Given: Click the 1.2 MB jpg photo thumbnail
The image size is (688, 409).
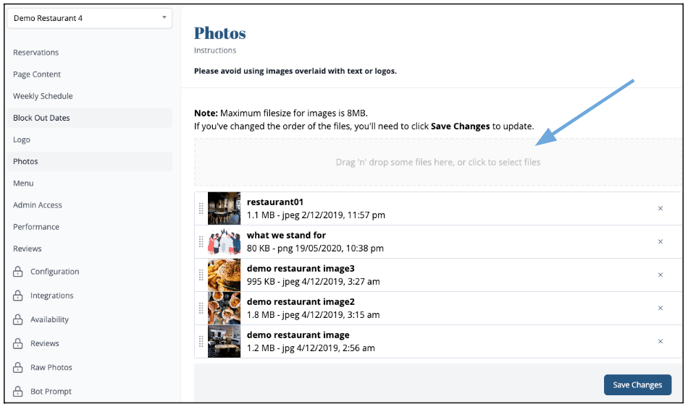Looking at the screenshot, I should coord(224,341).
